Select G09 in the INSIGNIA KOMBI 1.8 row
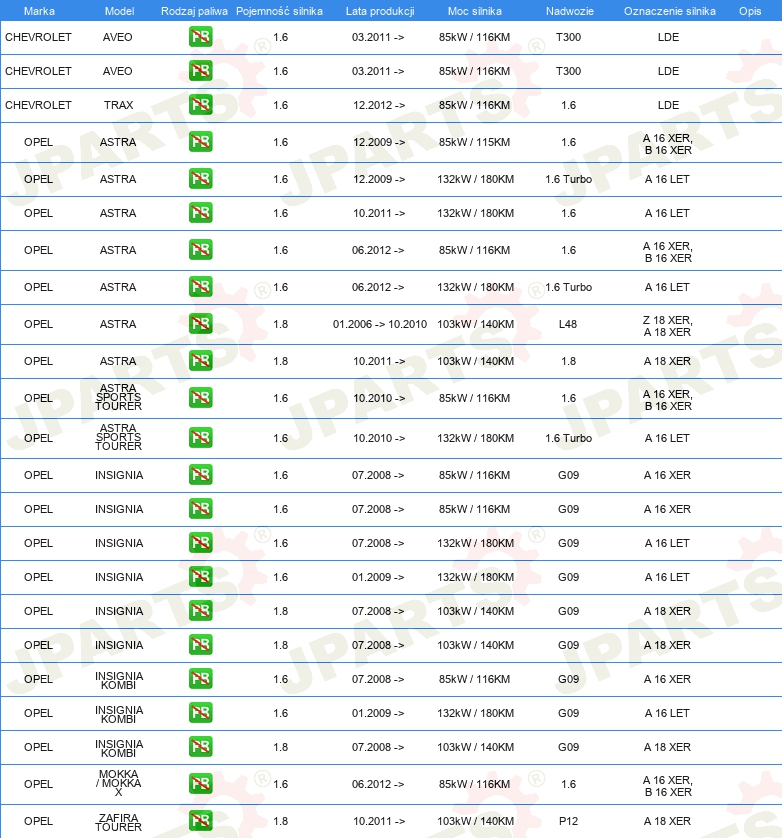 coord(569,747)
